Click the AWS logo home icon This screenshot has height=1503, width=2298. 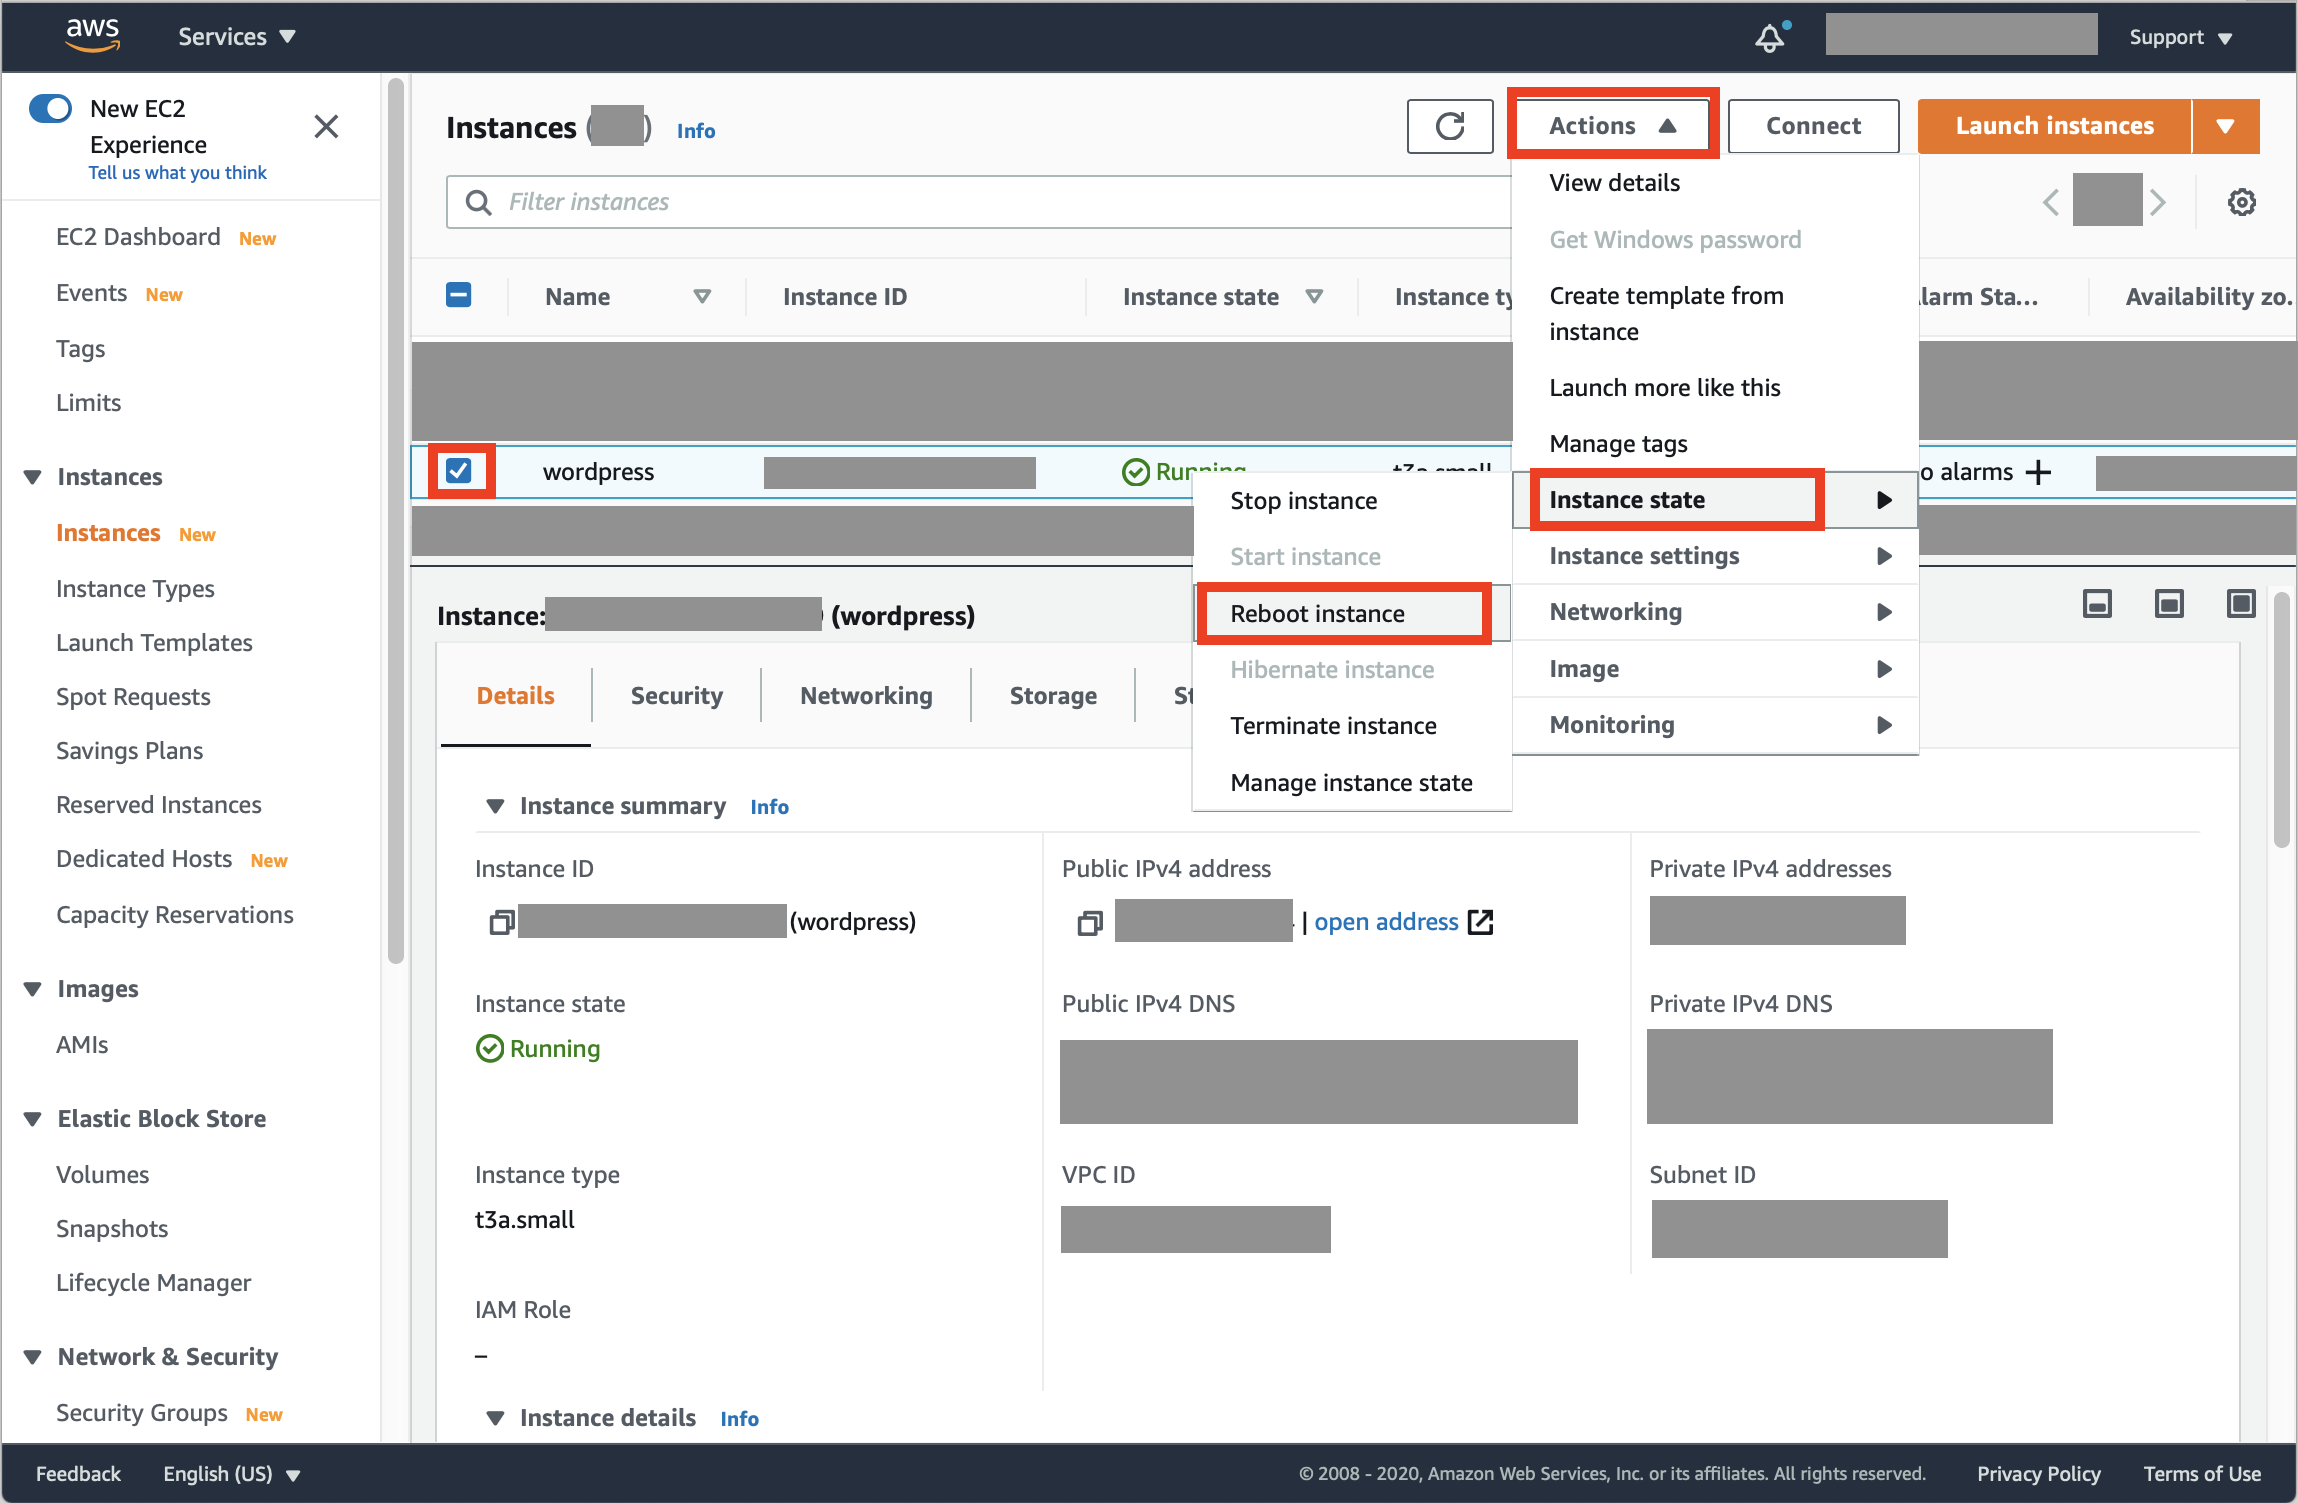(92, 35)
